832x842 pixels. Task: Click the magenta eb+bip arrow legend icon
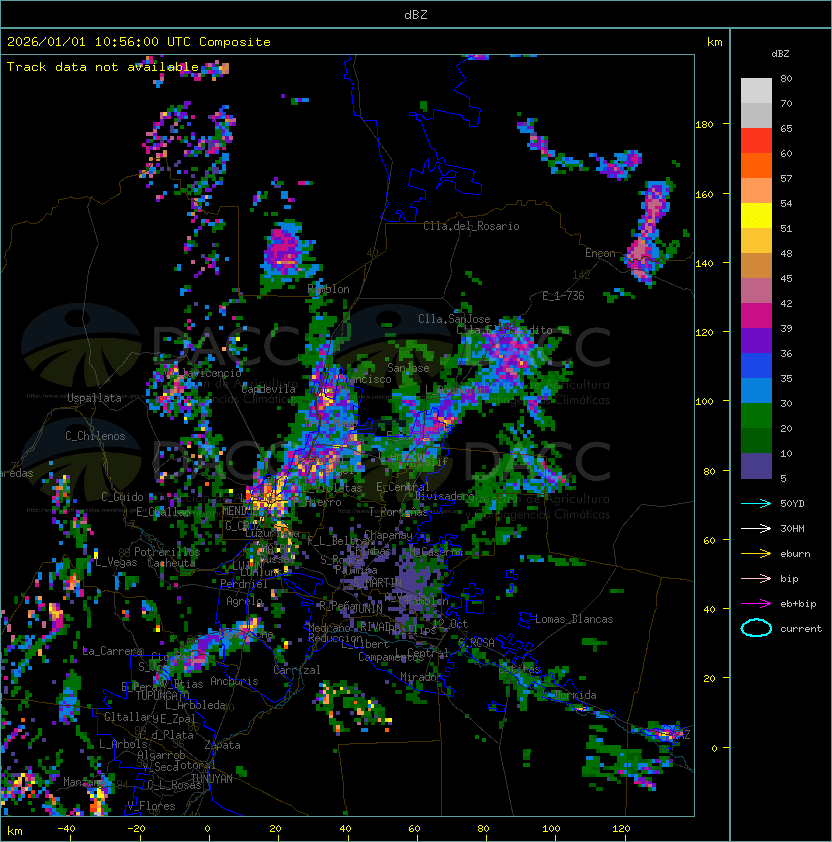[x=756, y=604]
